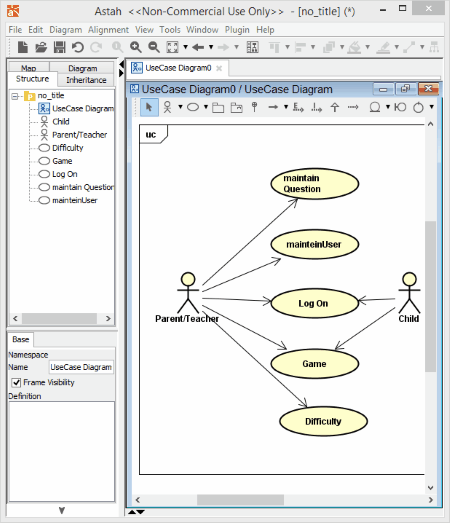Select the UseCase oval tool

tap(193, 107)
